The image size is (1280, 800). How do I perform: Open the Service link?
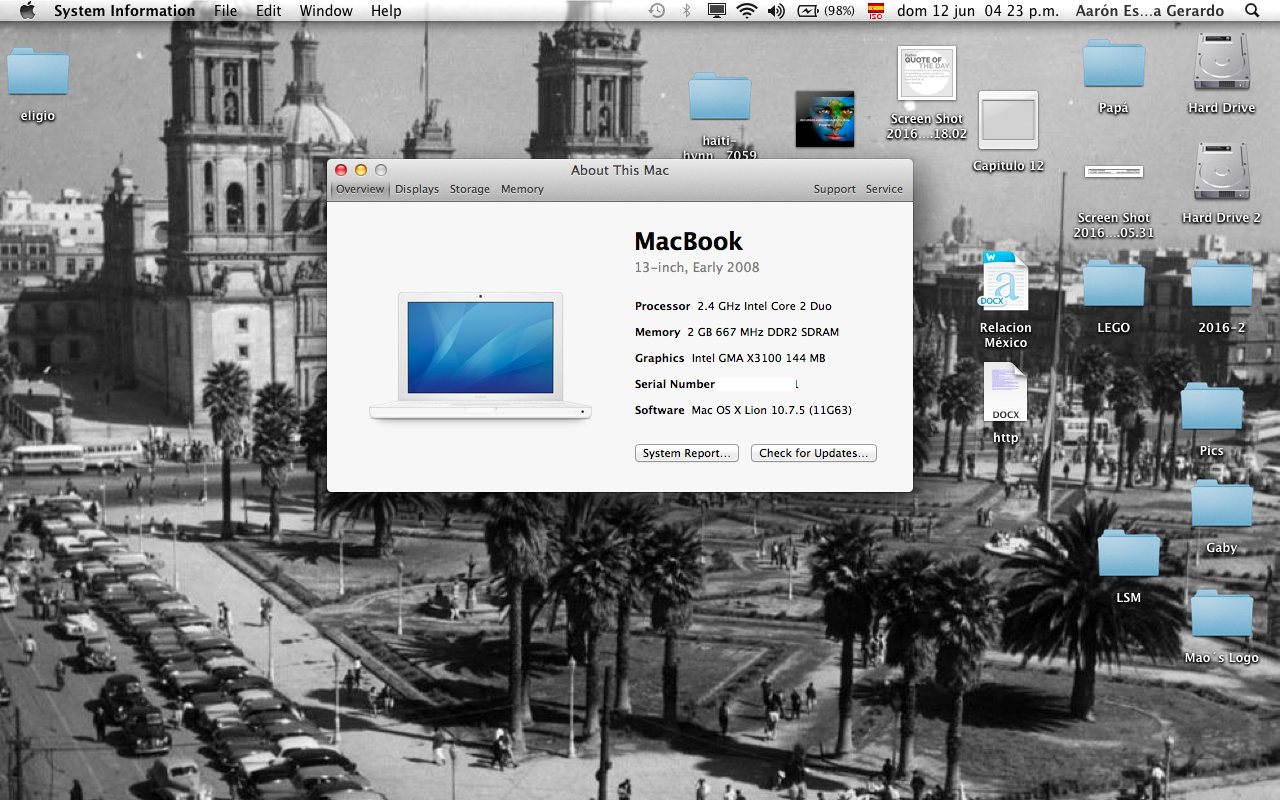tap(884, 189)
